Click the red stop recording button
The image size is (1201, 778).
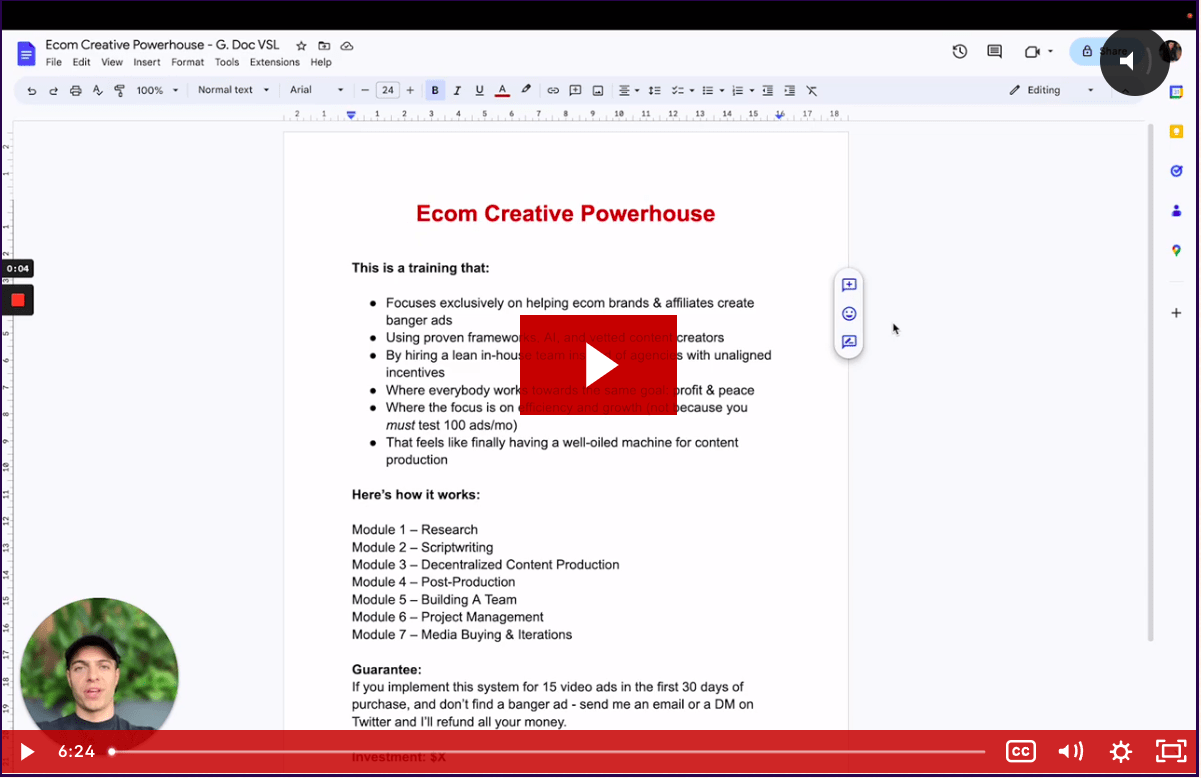pos(17,300)
